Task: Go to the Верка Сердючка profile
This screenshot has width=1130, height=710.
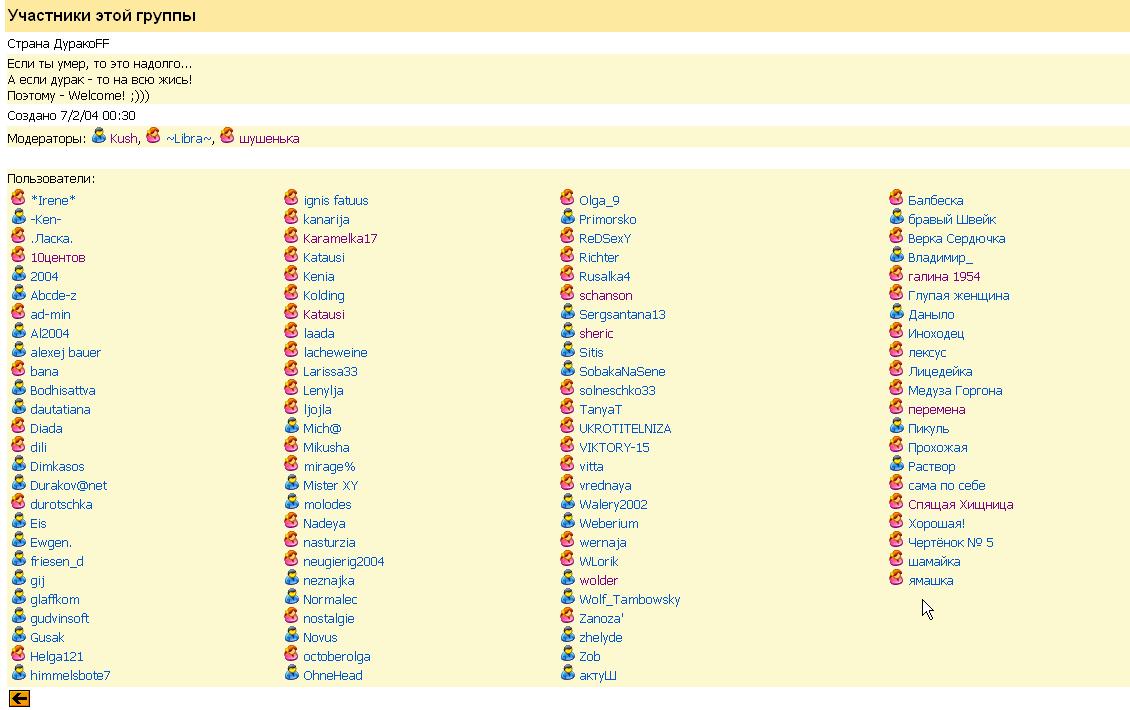Action: click(956, 239)
